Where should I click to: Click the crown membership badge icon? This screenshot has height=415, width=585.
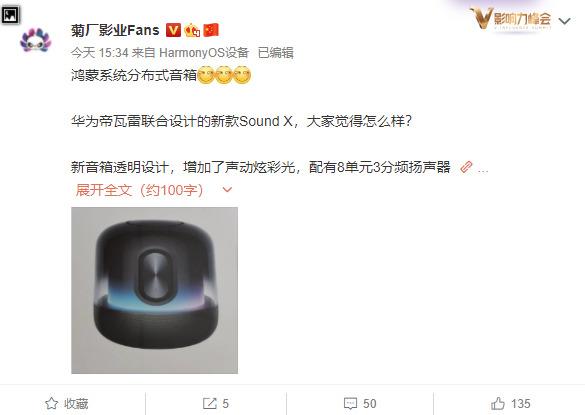pos(192,30)
